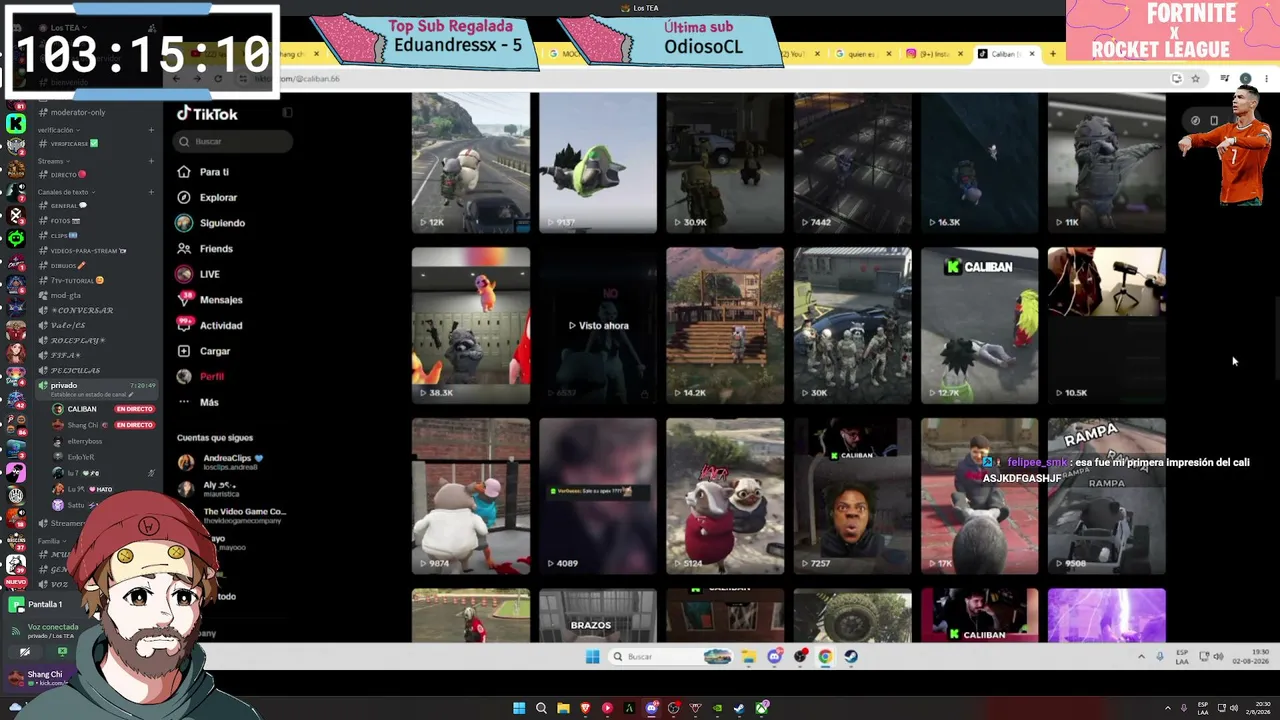Toggle the microphone icon in inner system tray
This screenshot has width=1280, height=720.
(x=1160, y=657)
